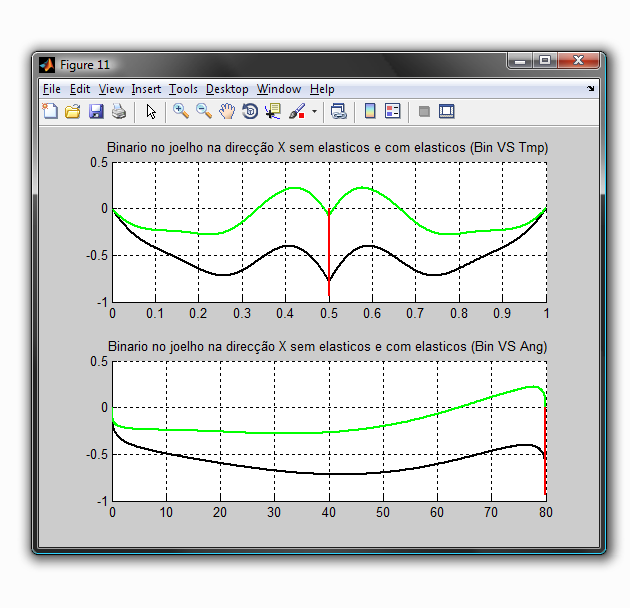Toggle the Data Cursor tool
This screenshot has height=608, width=630.
point(273,111)
